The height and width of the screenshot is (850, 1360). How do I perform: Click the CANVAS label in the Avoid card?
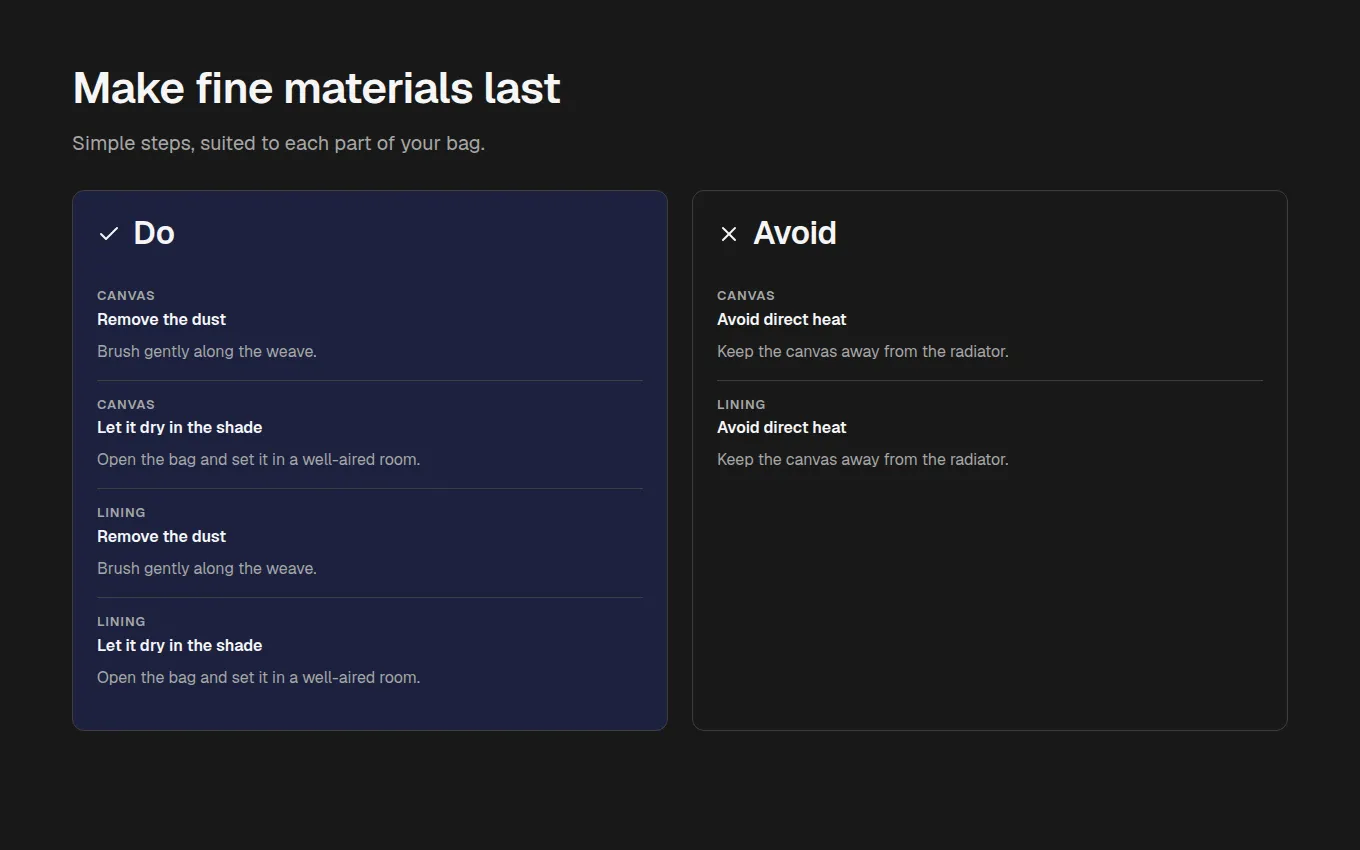pyautogui.click(x=746, y=295)
